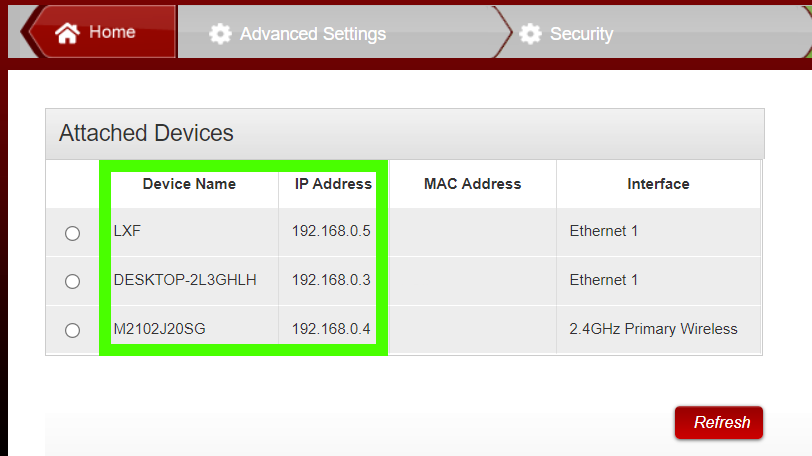Click the Device Name column header
Viewport: 812px width, 456px height.
[x=189, y=184]
